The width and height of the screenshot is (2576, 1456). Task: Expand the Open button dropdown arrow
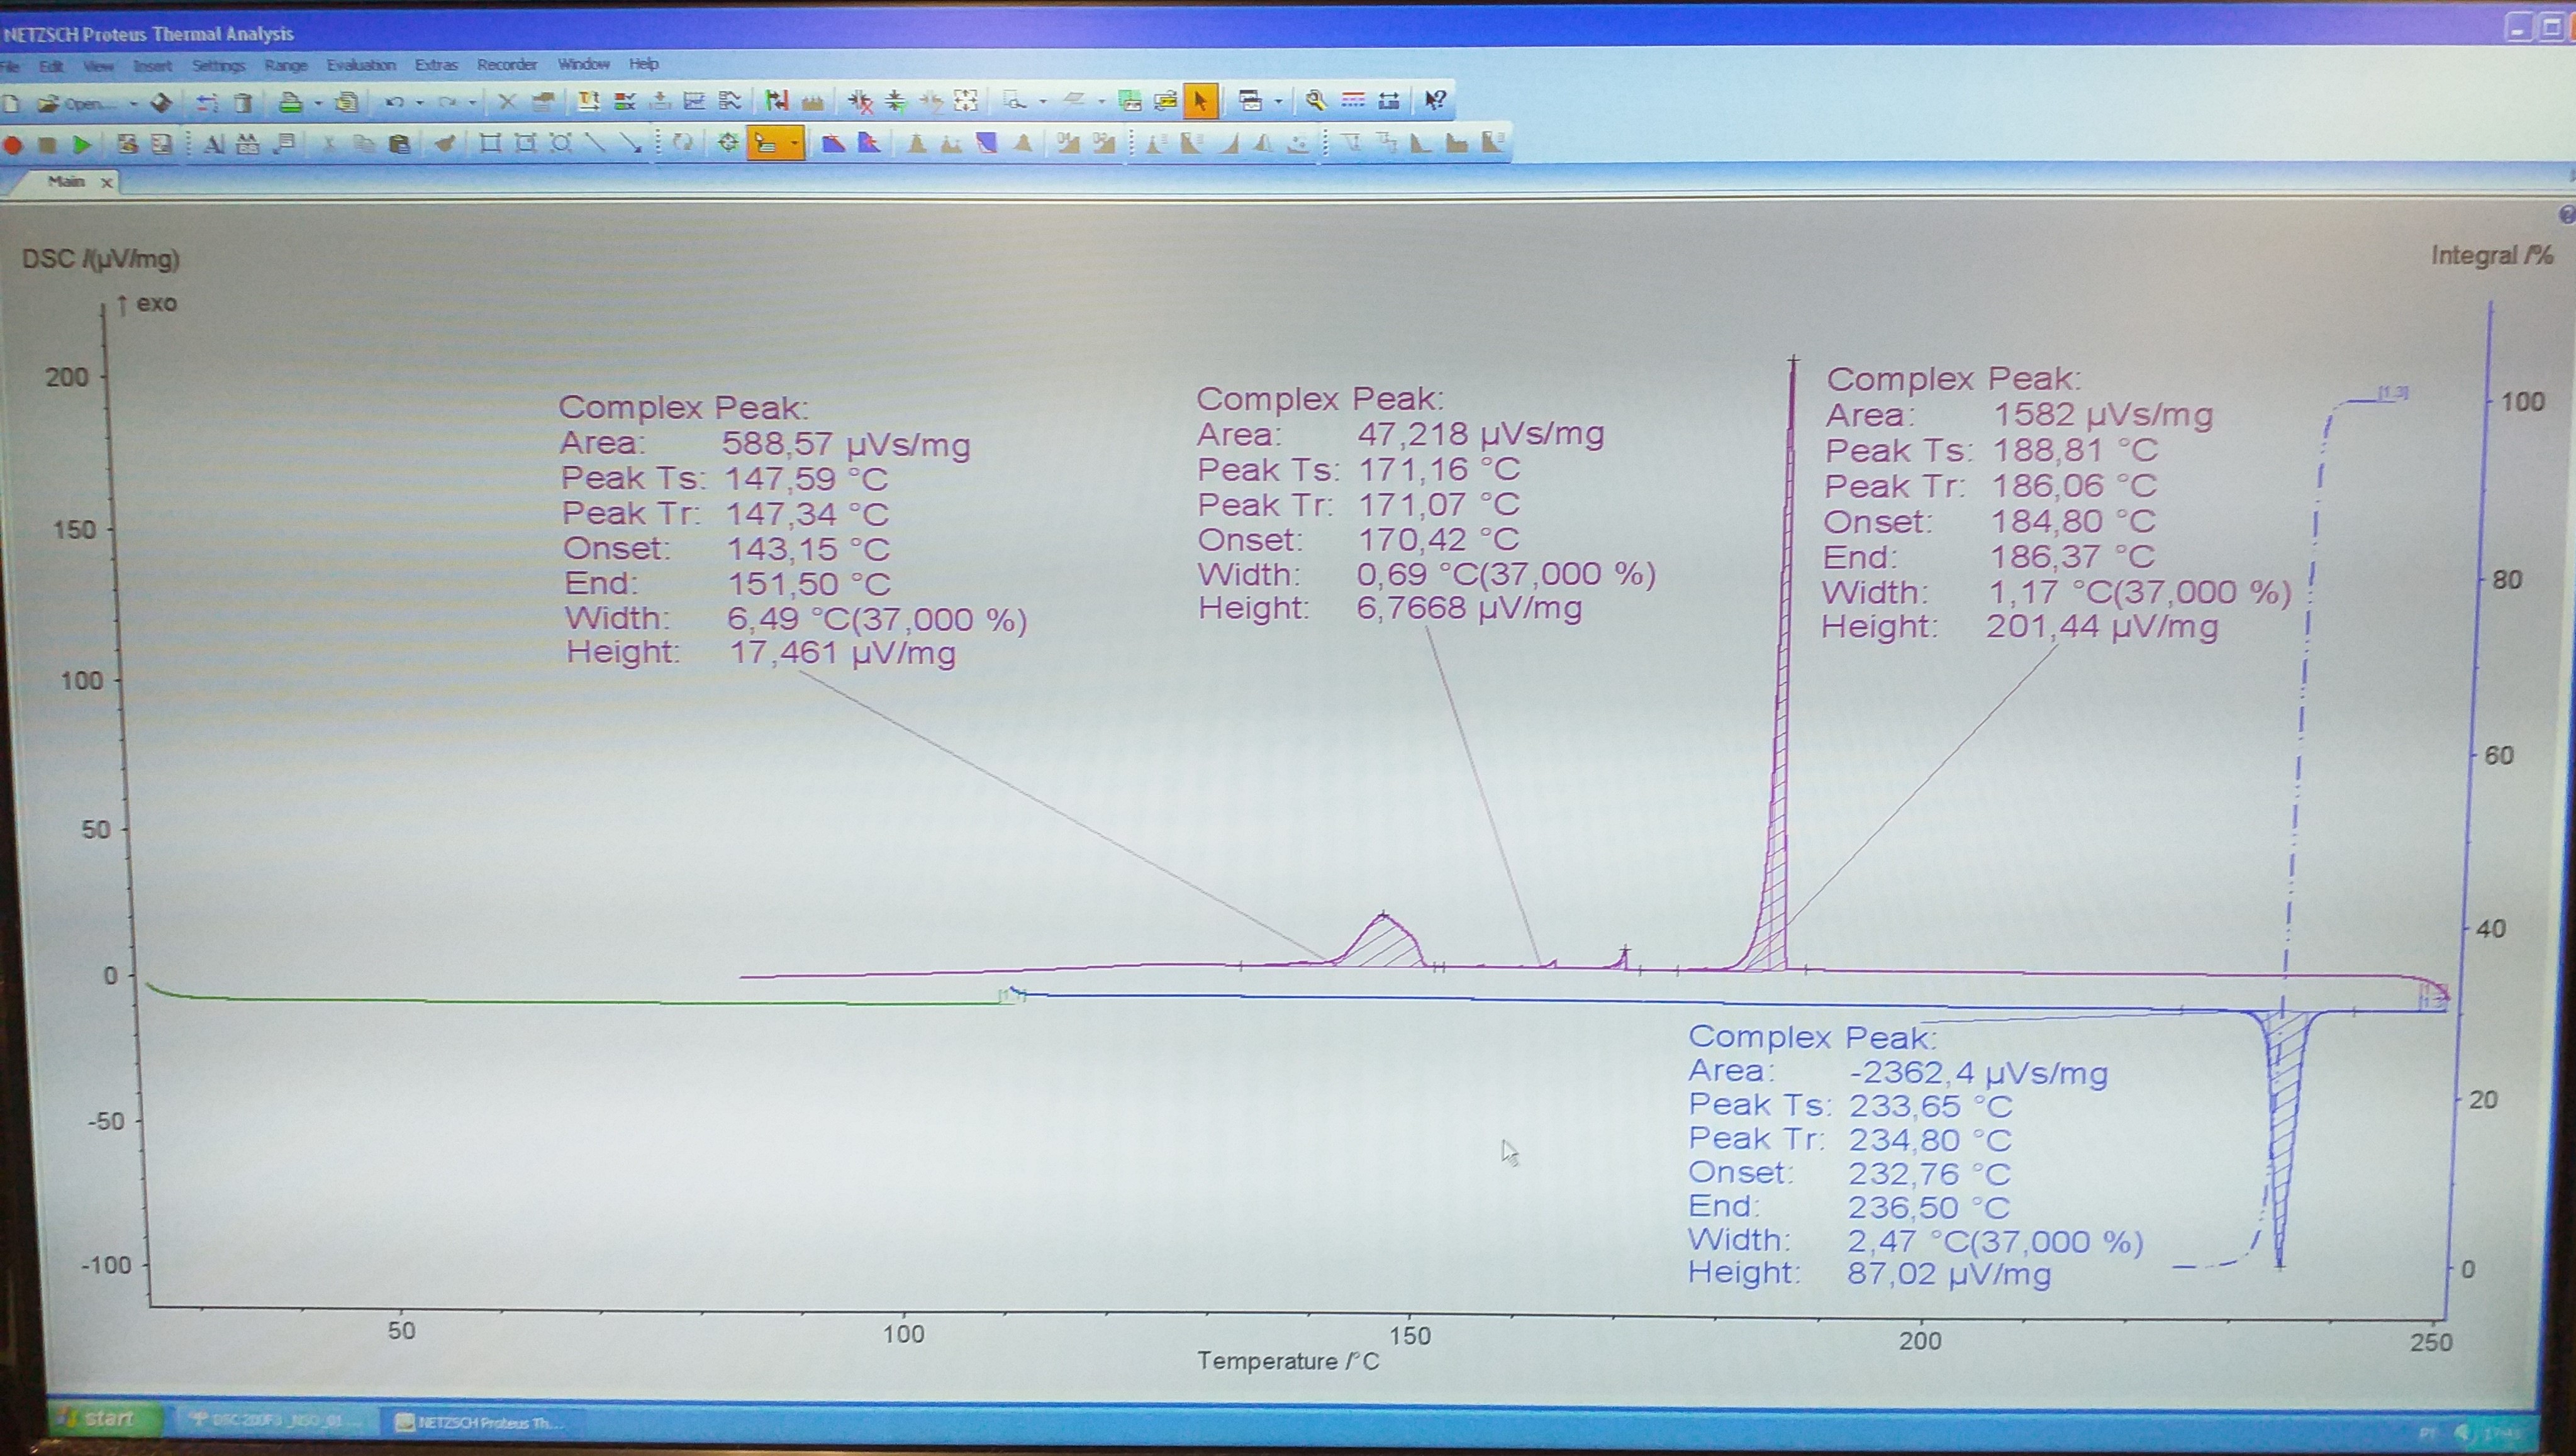tap(134, 103)
